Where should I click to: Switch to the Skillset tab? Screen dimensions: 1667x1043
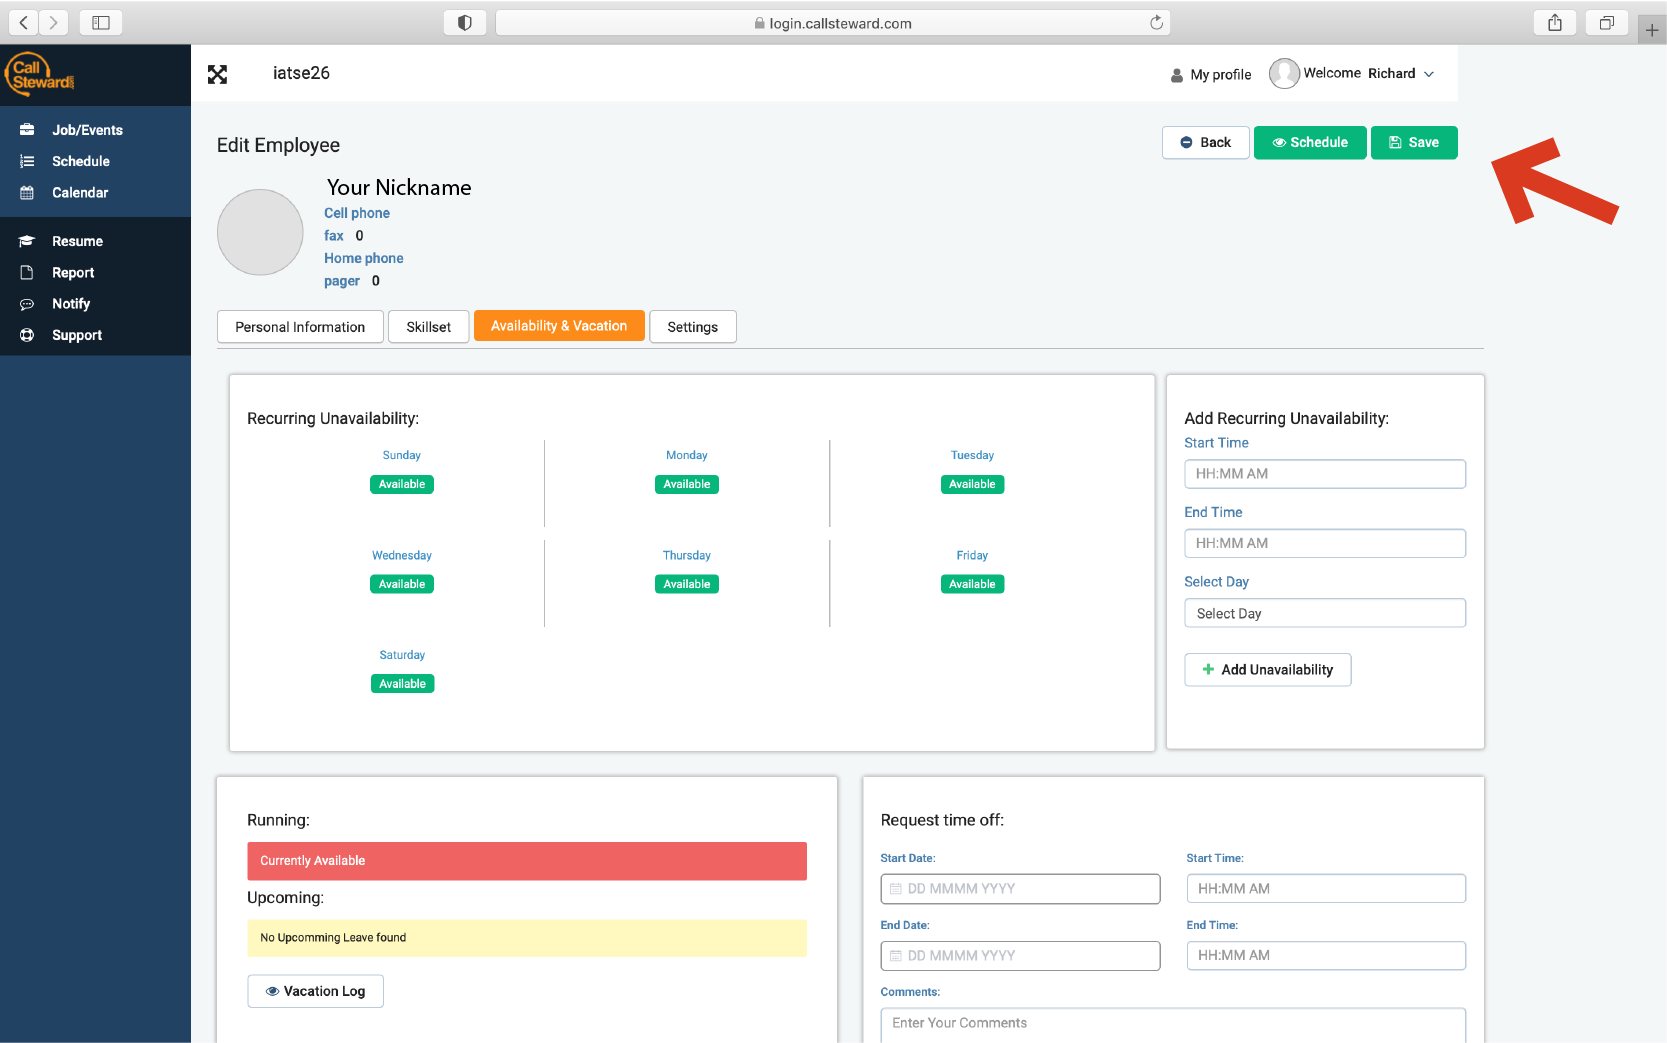(428, 327)
